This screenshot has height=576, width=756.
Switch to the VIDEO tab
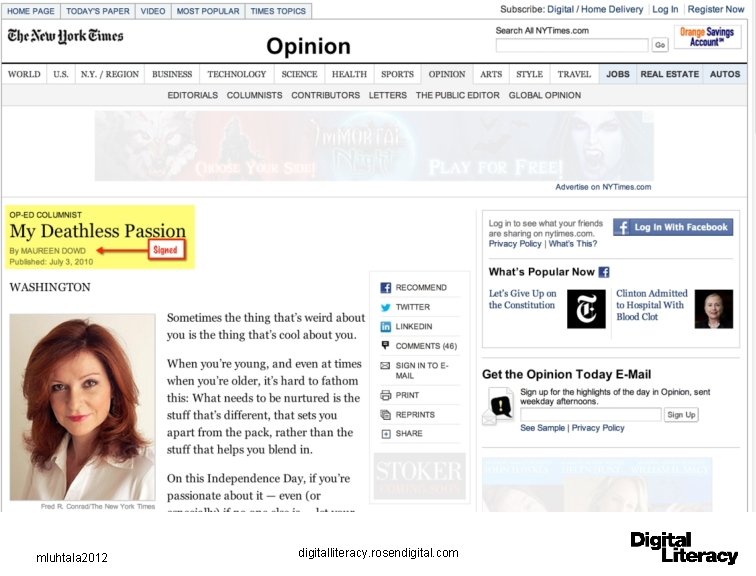coord(153,11)
